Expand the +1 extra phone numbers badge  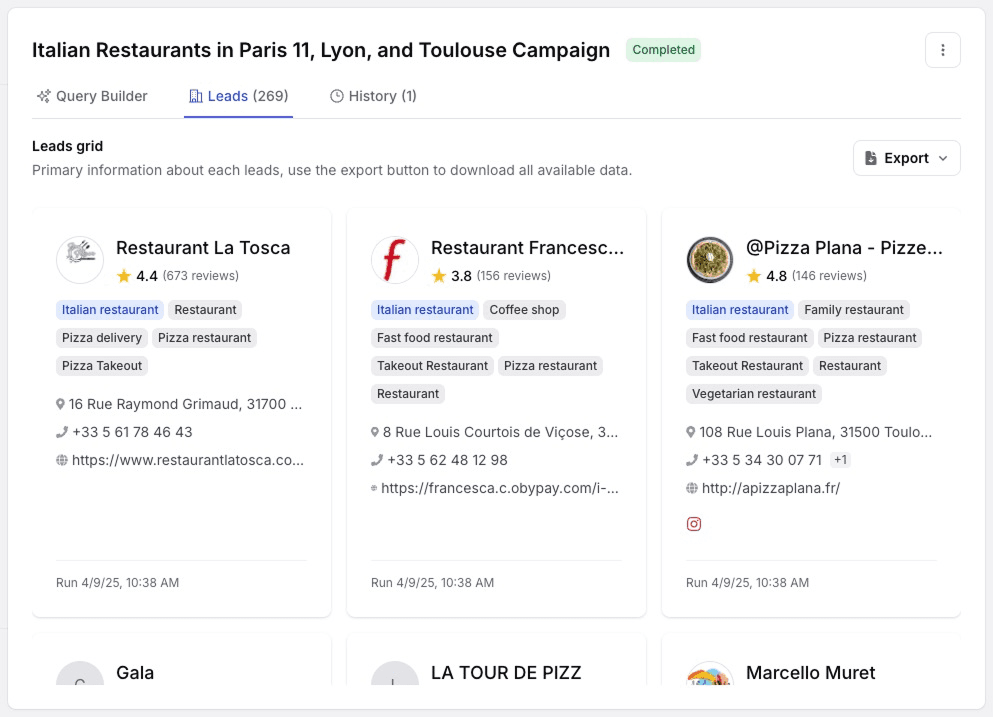(x=843, y=460)
